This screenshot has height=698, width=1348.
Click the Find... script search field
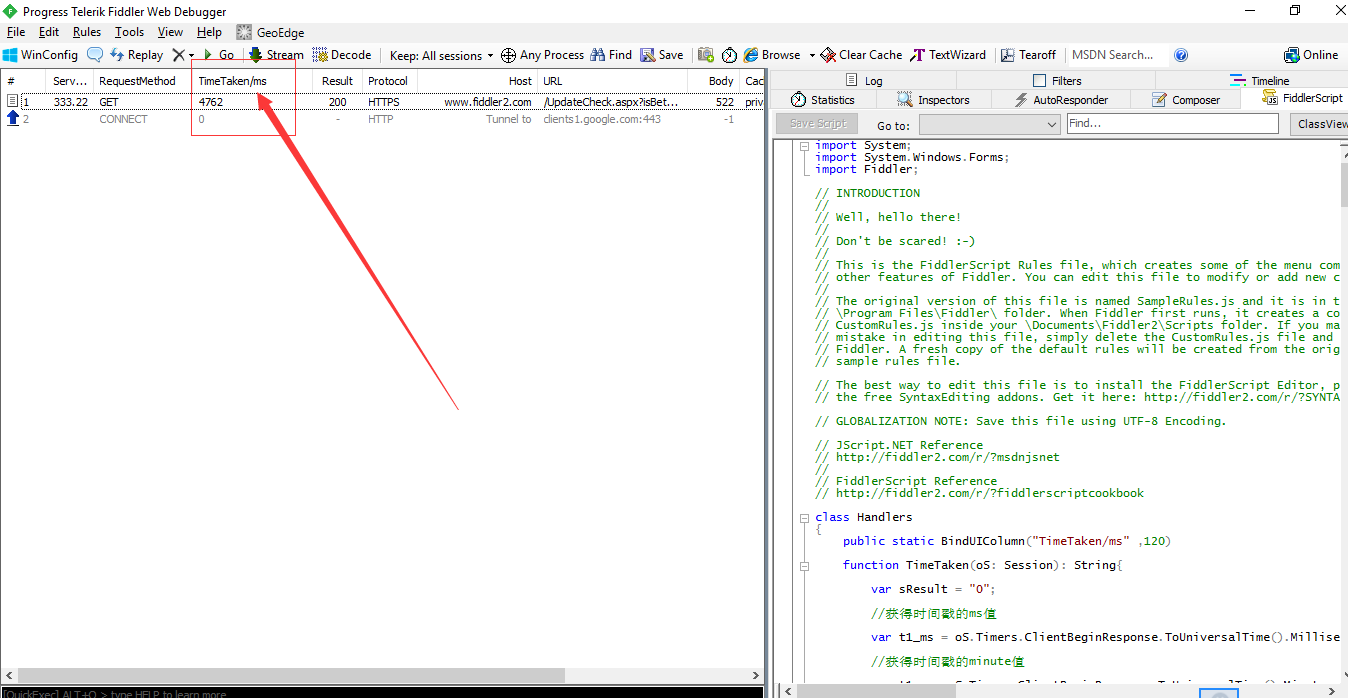click(1172, 123)
